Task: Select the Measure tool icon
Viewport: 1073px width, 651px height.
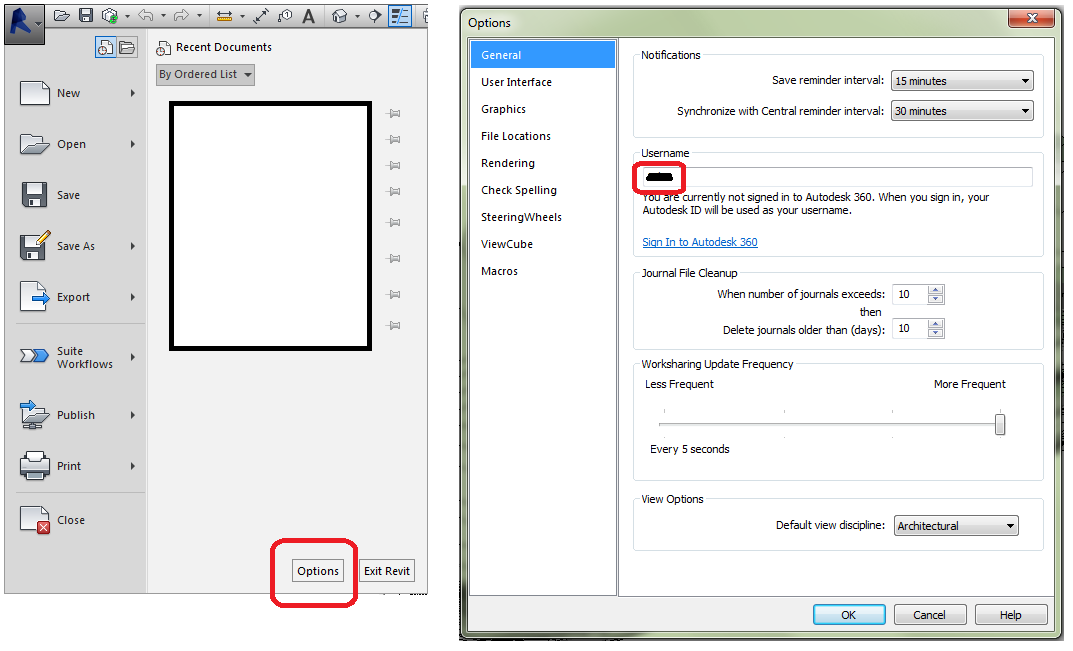Action: pyautogui.click(x=224, y=16)
